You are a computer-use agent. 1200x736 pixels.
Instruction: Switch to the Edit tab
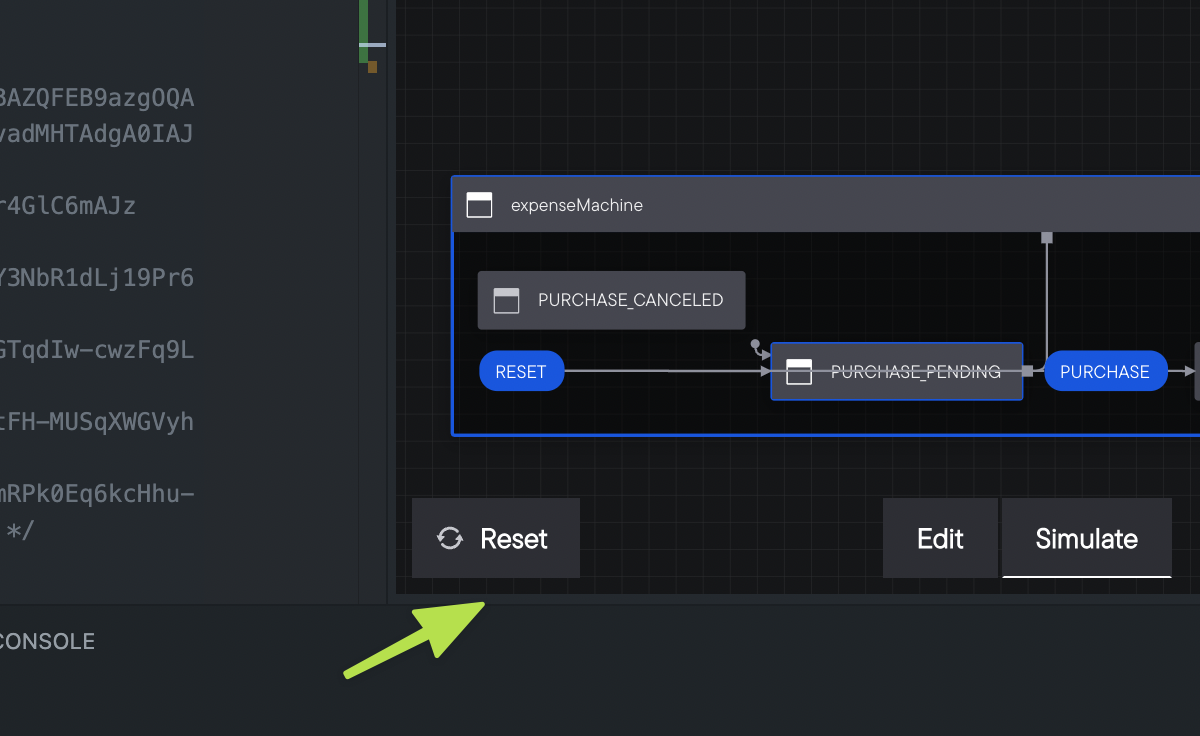[940, 538]
